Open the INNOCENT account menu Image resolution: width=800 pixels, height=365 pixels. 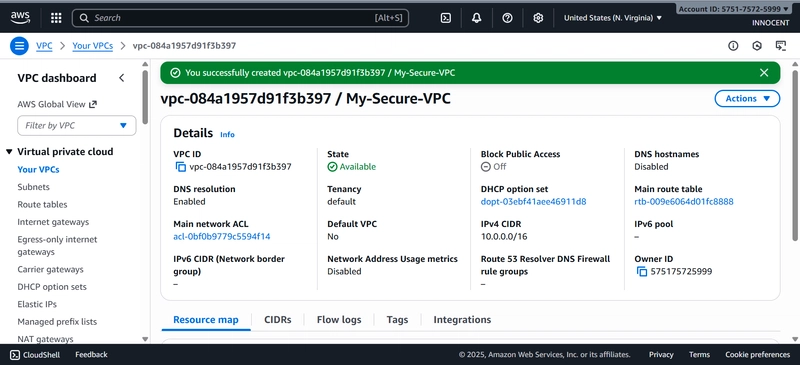click(770, 23)
